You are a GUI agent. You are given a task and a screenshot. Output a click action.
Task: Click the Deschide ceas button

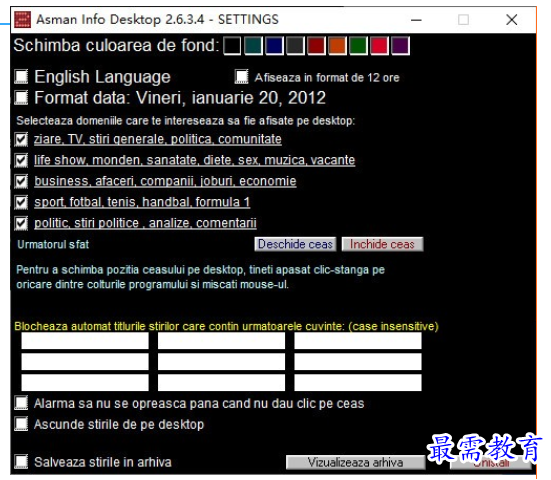295,244
